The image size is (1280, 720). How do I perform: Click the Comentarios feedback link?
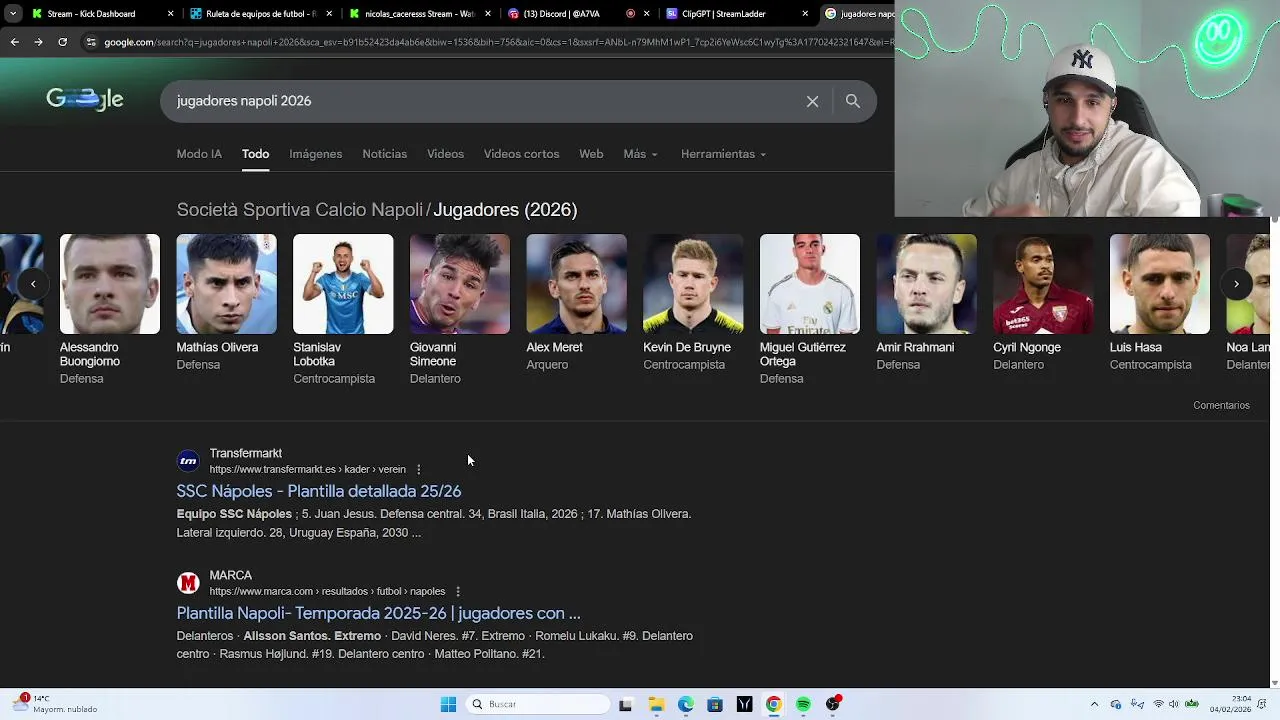click(1221, 405)
